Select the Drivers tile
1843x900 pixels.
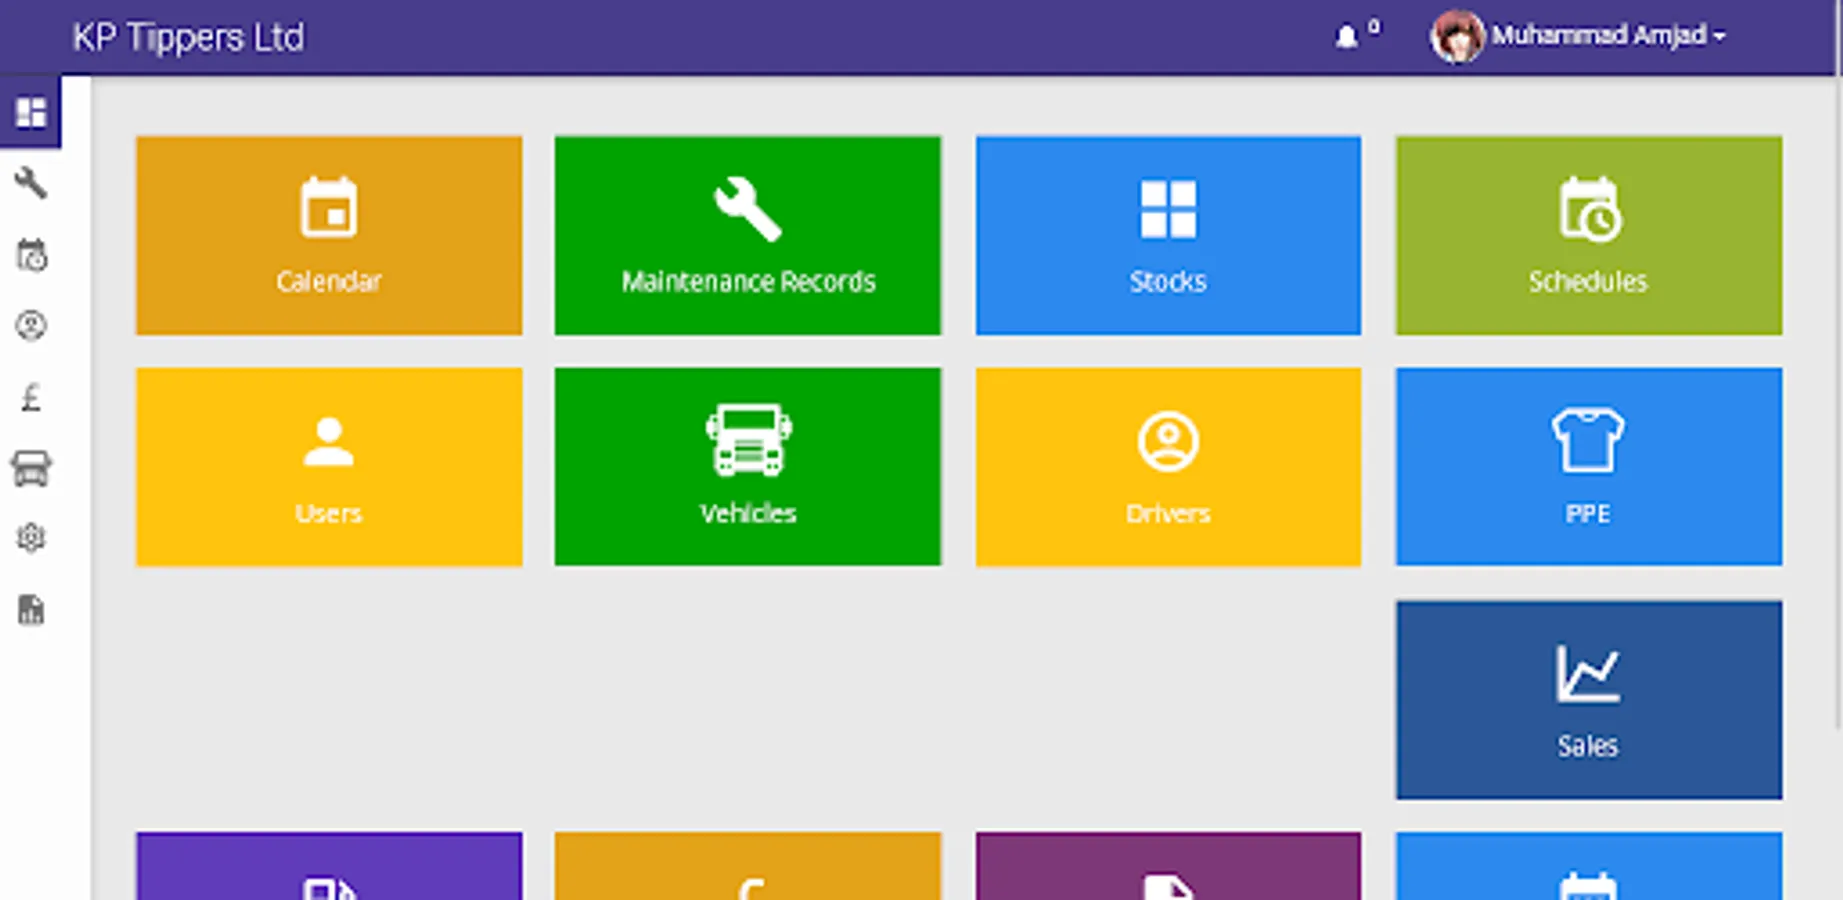click(x=1168, y=467)
